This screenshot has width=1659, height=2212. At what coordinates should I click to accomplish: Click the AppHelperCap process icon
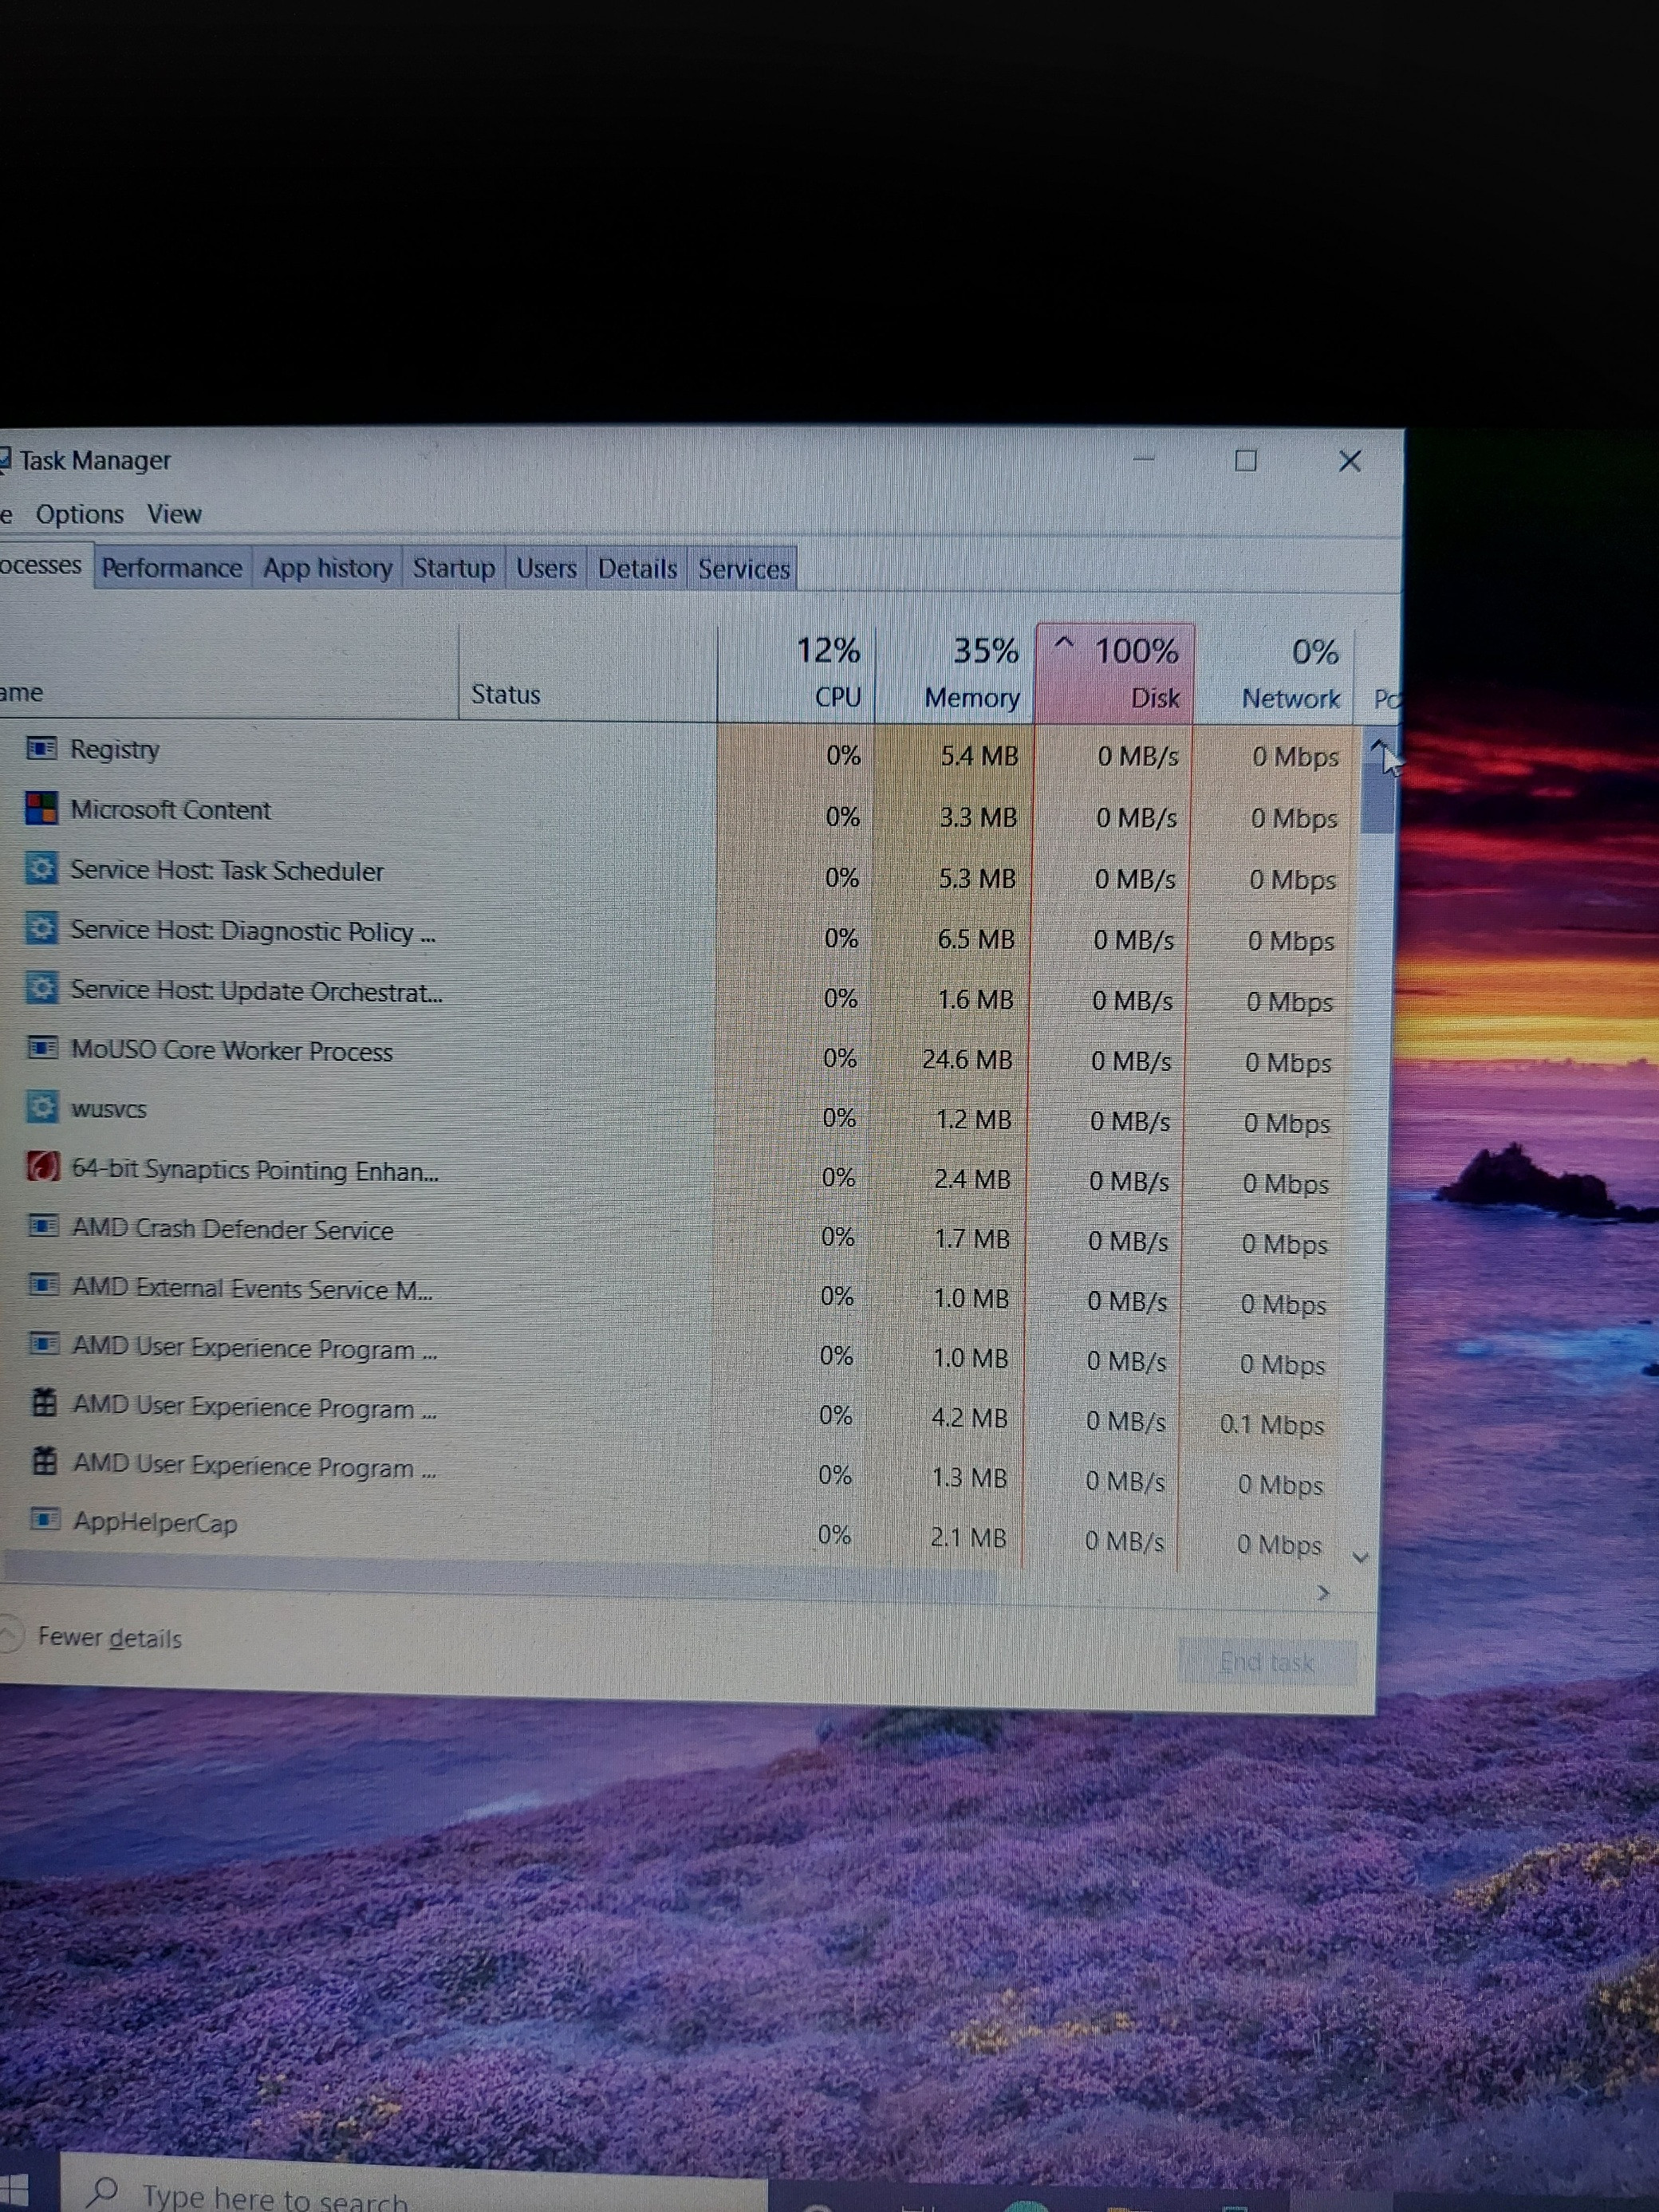pyautogui.click(x=44, y=1520)
